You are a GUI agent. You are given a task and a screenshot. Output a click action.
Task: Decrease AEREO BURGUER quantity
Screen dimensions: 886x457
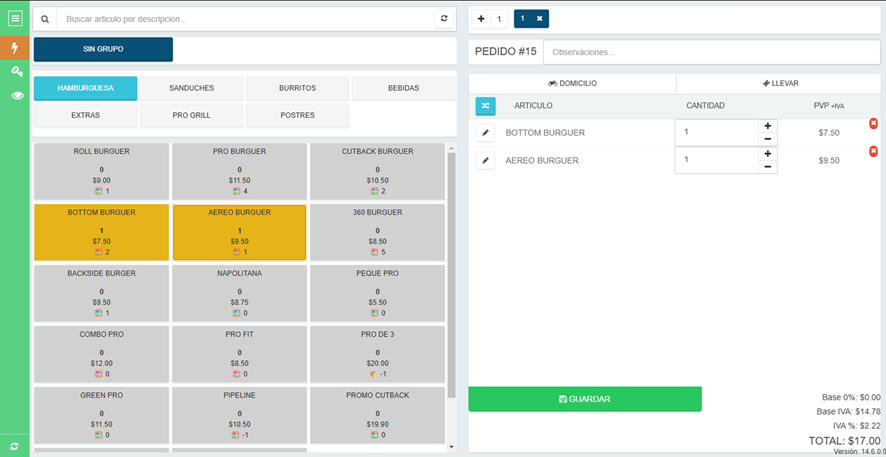pyautogui.click(x=767, y=167)
